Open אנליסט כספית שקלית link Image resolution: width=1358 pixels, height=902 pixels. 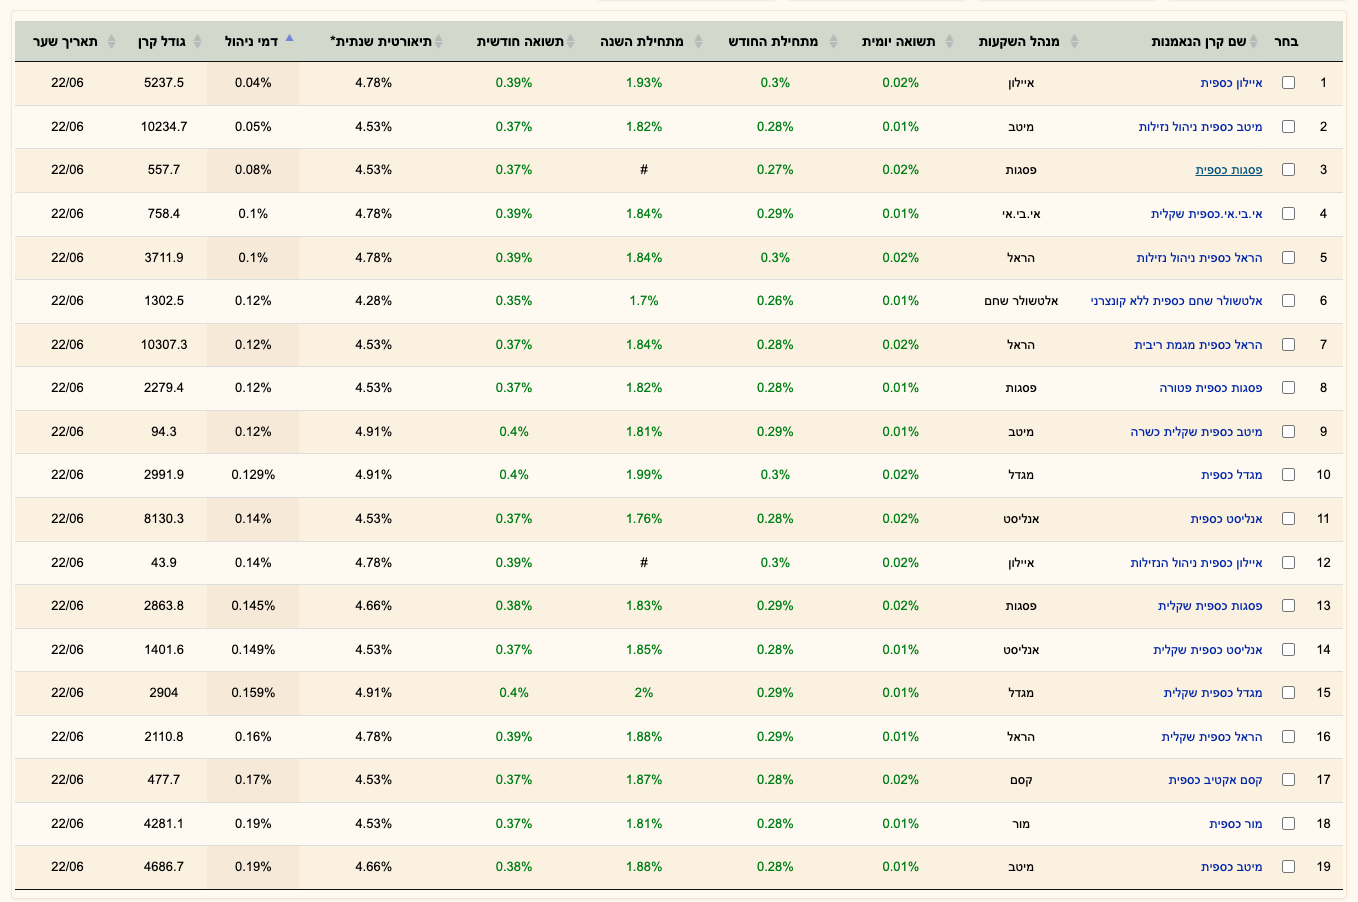coord(1207,650)
